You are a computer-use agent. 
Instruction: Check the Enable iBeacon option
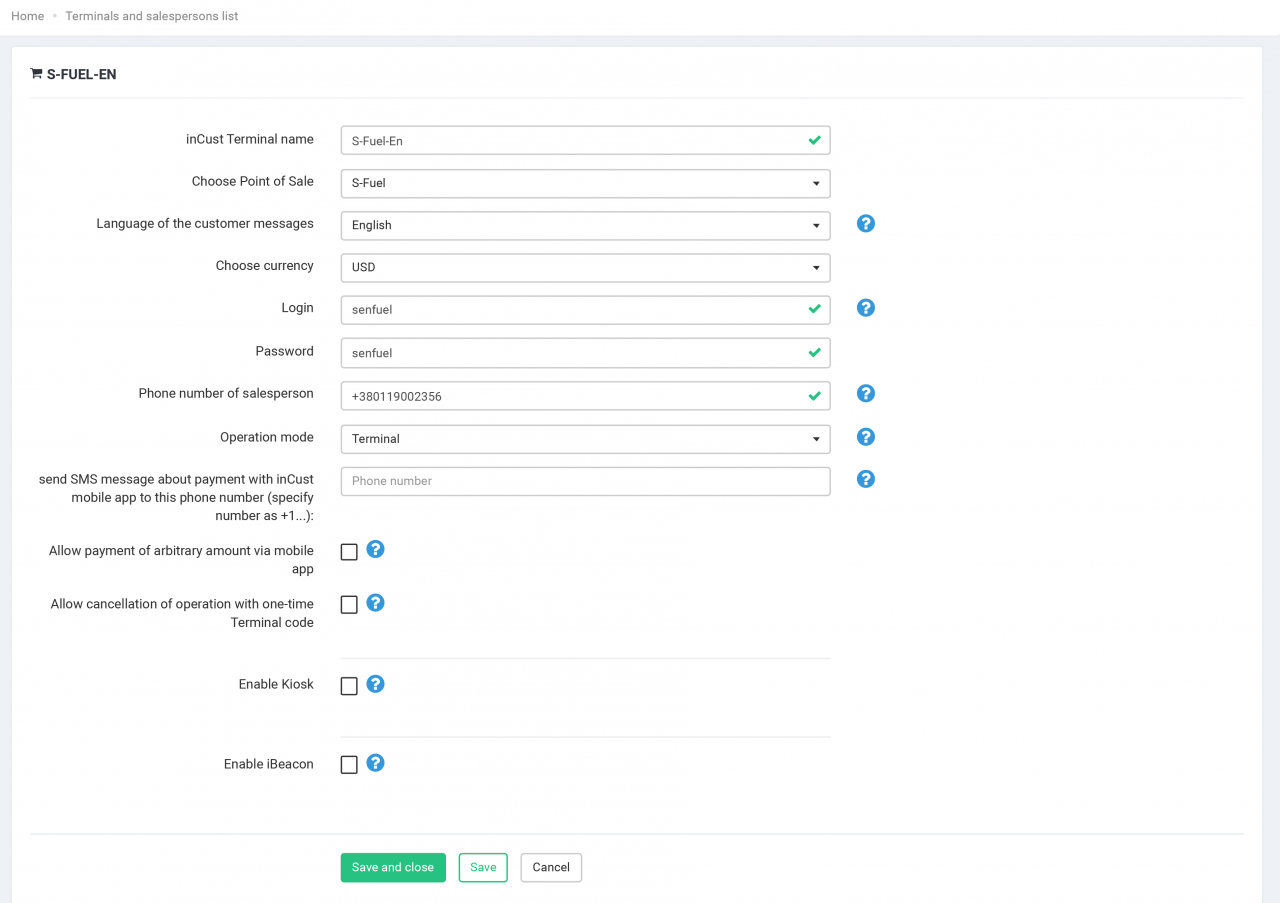[348, 764]
